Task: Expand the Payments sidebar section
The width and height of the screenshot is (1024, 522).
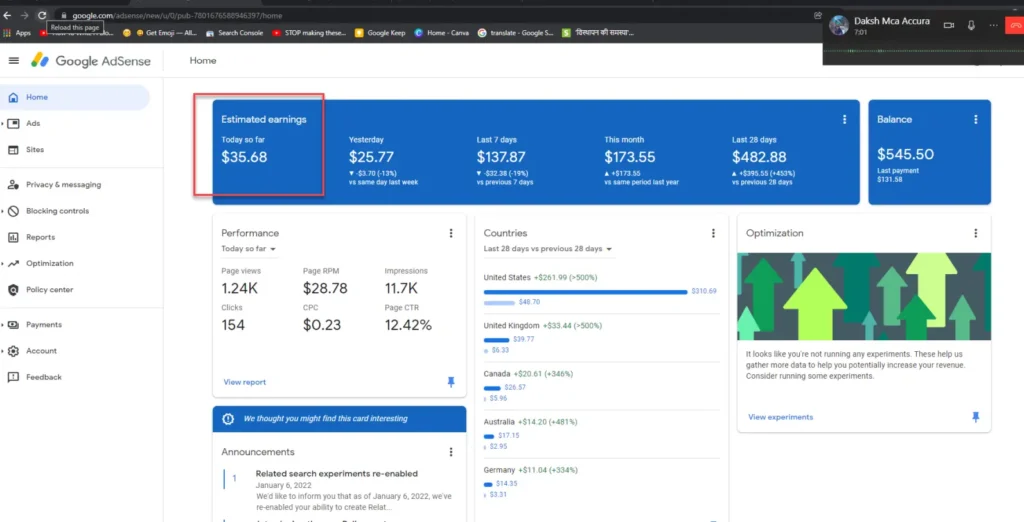Action: [x=43, y=325]
